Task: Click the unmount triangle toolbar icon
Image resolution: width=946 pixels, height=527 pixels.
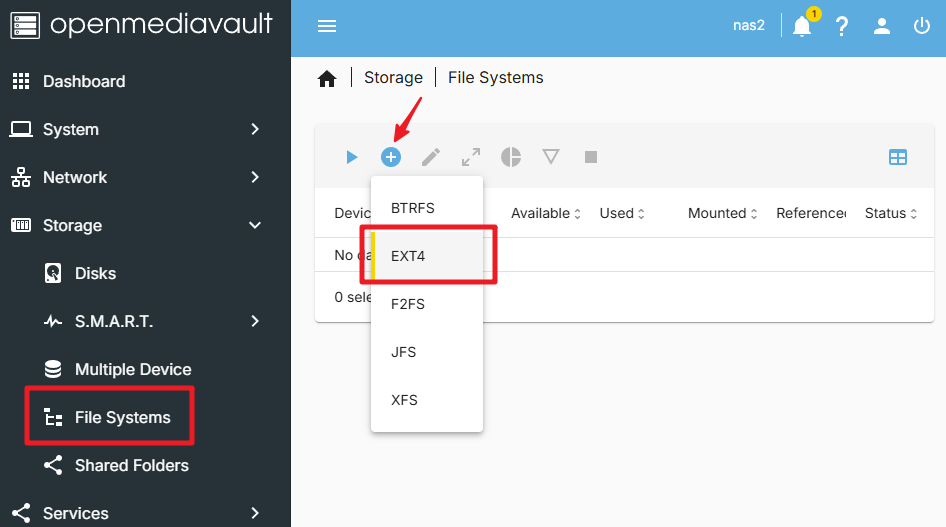Action: [551, 157]
